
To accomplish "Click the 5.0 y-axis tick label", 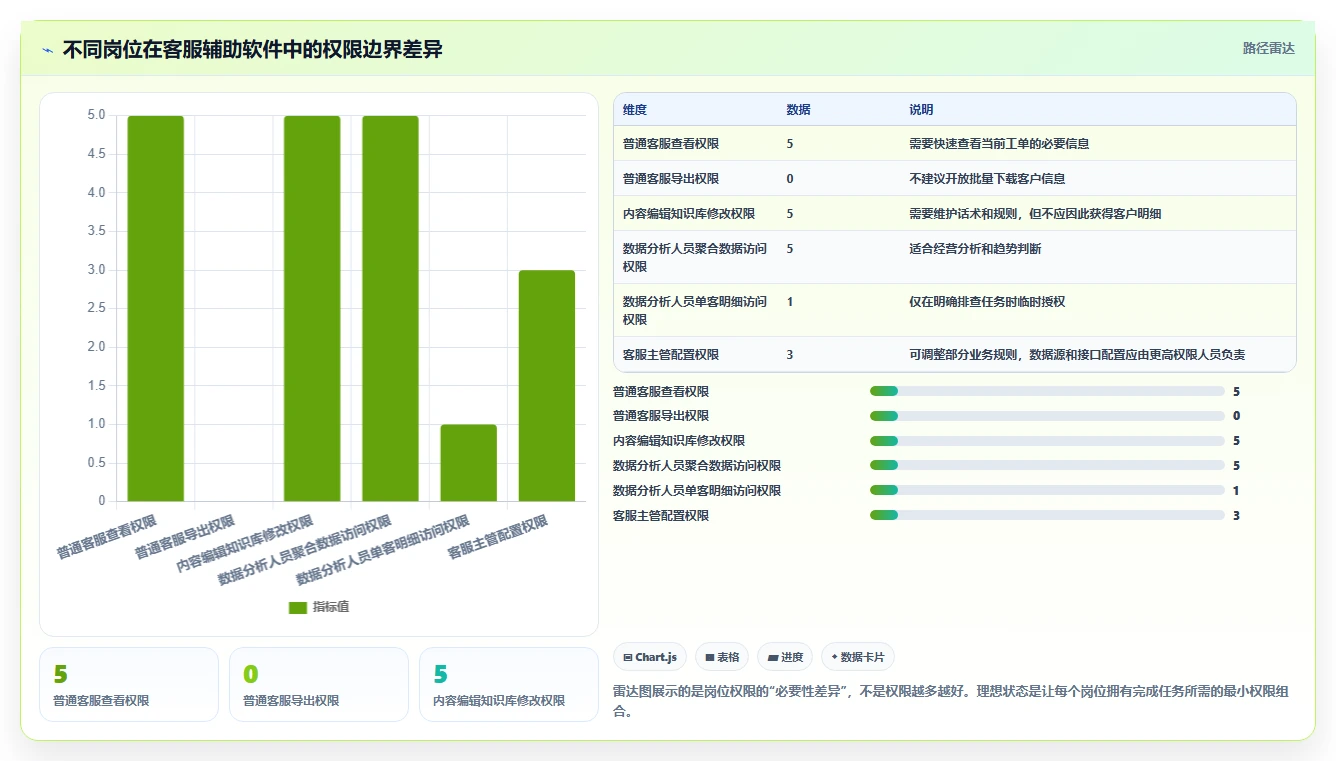I will point(96,115).
